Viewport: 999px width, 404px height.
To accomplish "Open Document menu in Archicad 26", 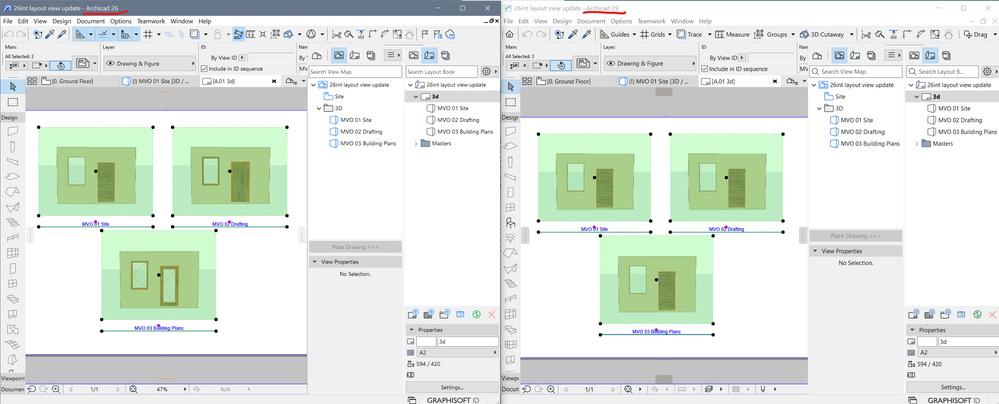I will pyautogui.click(x=90, y=21).
